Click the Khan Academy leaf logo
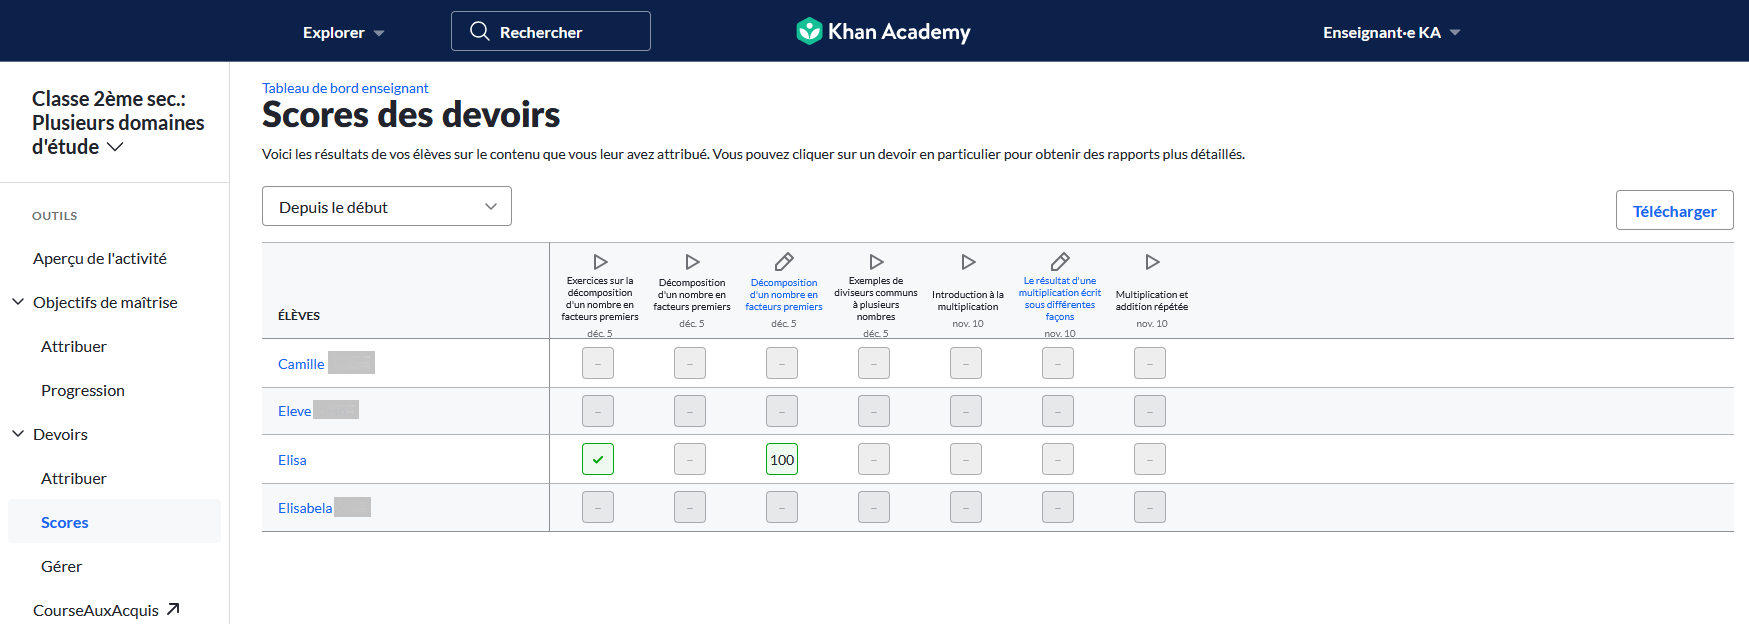 point(809,31)
